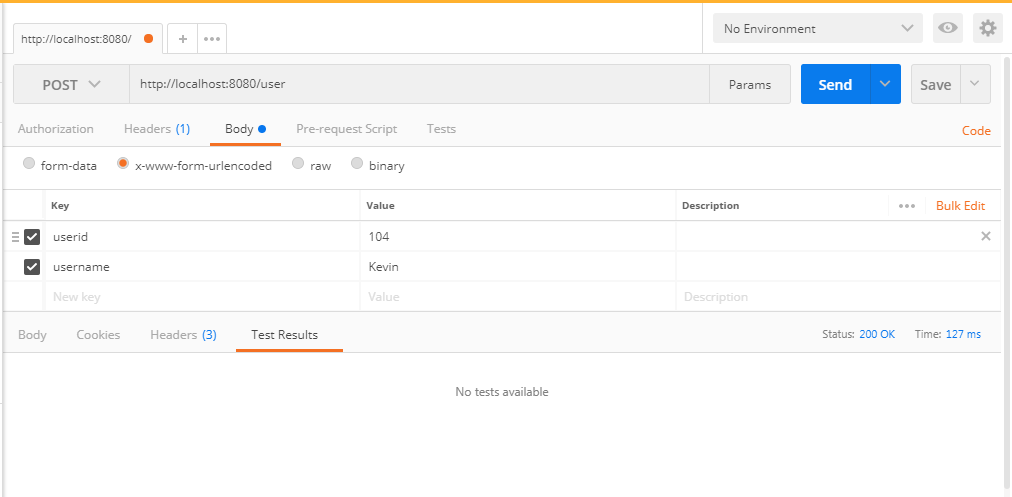1012x497 pixels.
Task: Edit the username key cell
Action: pyautogui.click(x=202, y=267)
